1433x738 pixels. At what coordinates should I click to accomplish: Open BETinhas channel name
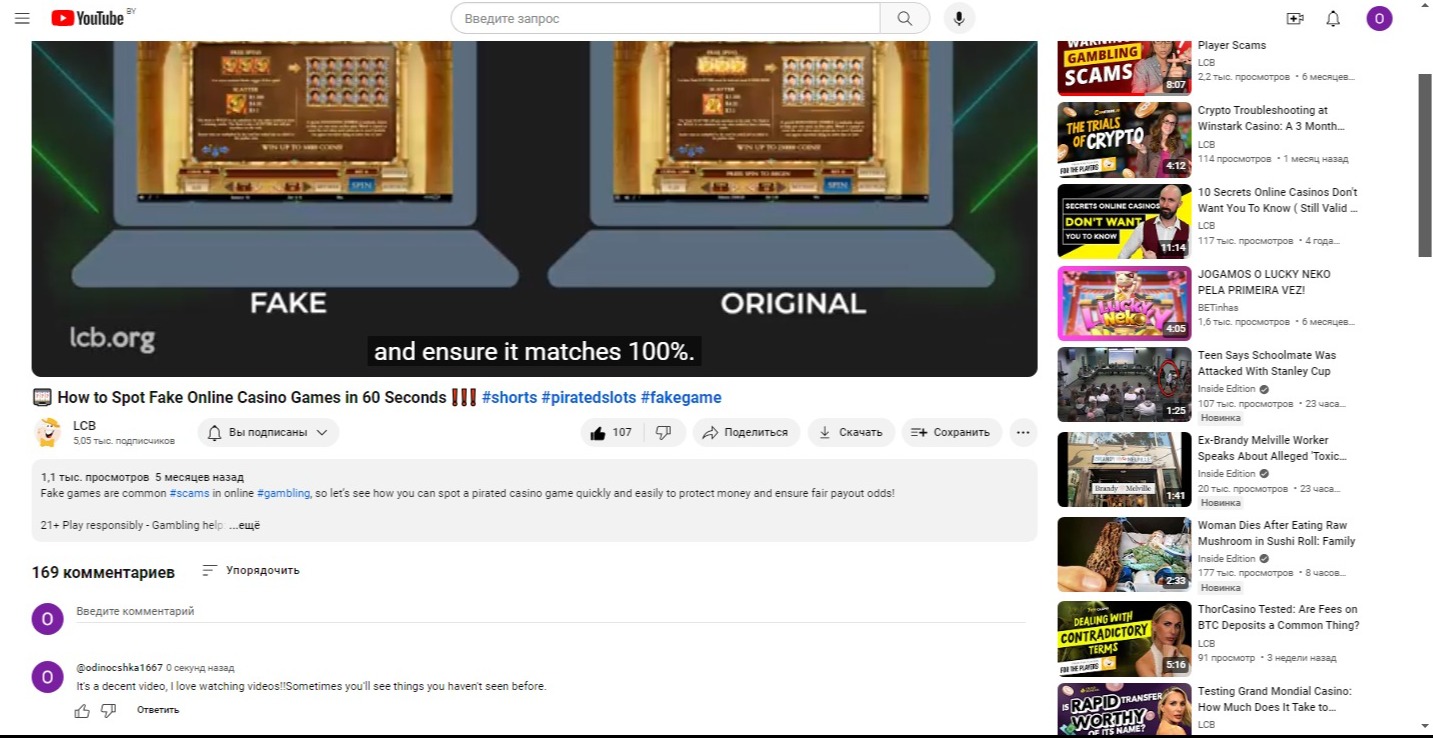1219,307
